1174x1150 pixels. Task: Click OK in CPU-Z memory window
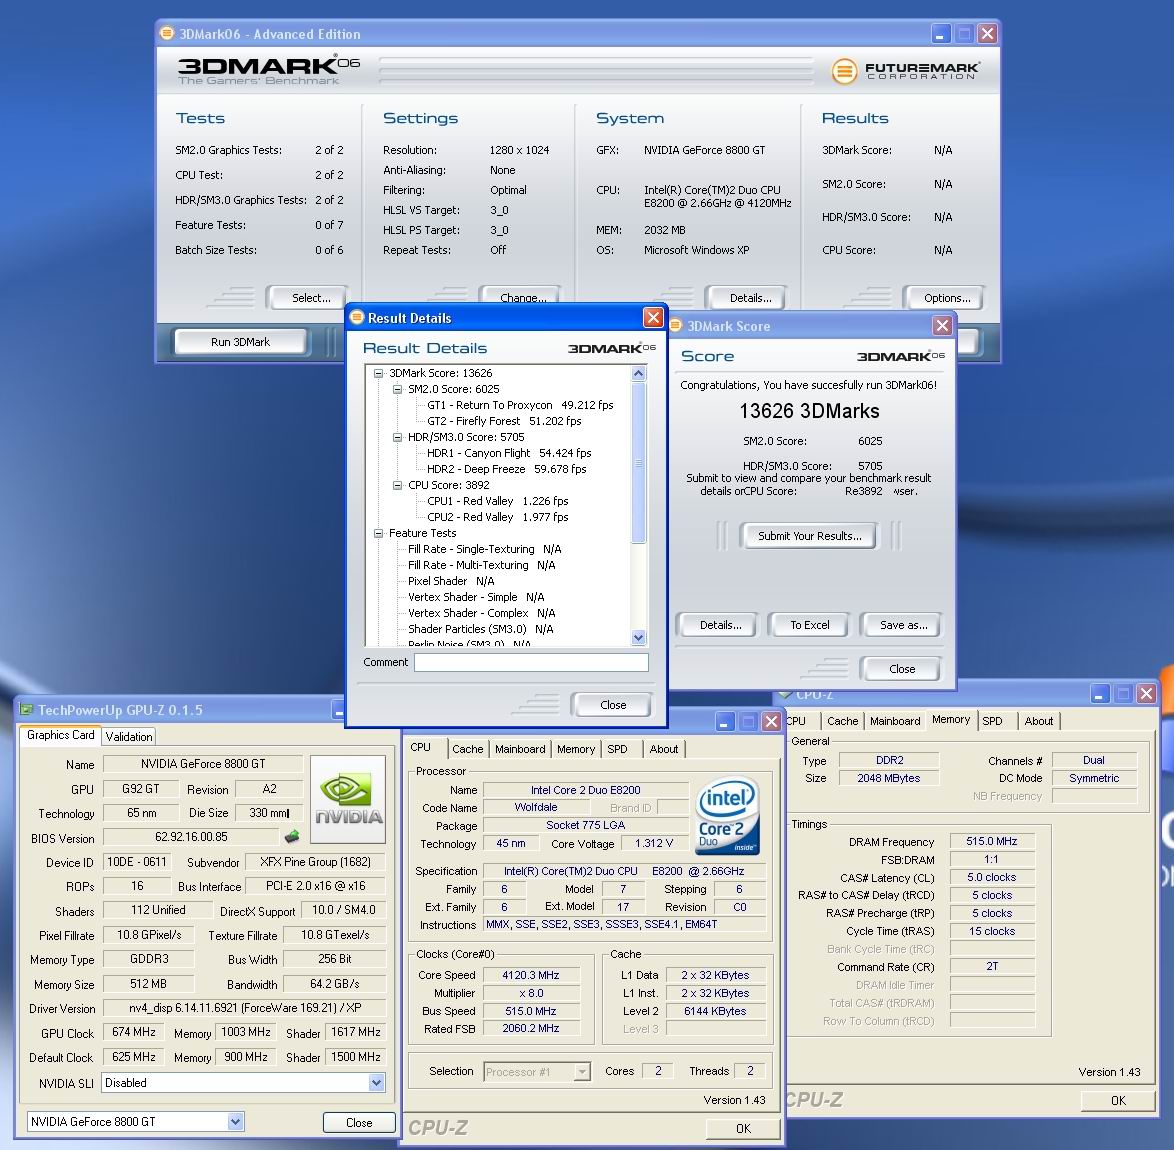[x=1118, y=1101]
